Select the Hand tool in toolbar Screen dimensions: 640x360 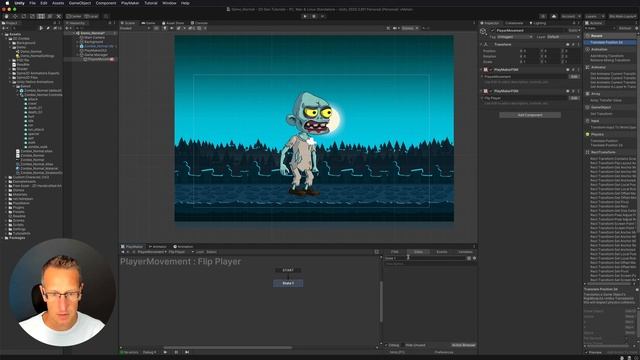tap(7, 16)
